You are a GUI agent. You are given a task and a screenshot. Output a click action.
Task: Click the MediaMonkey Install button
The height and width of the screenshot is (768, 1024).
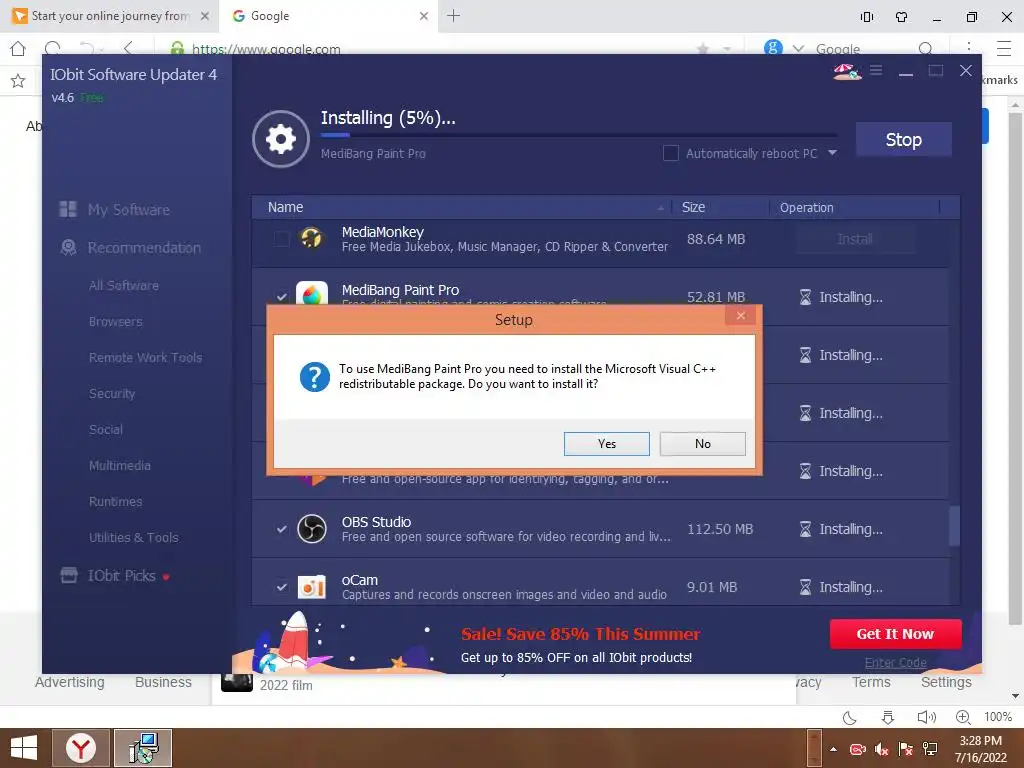855,239
